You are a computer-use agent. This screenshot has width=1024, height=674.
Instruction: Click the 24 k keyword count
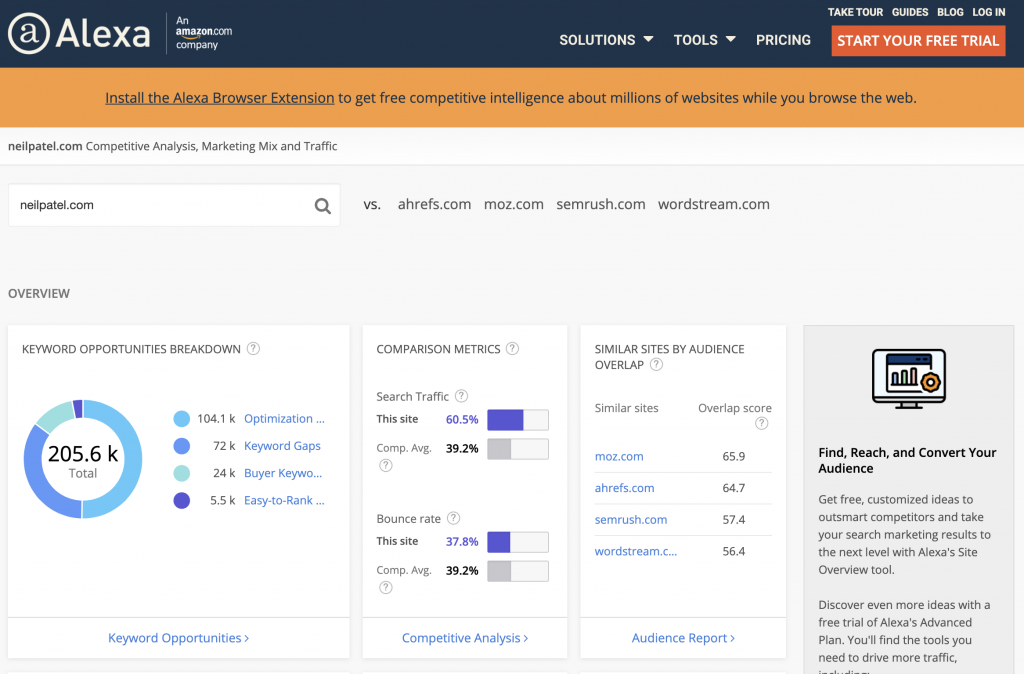click(224, 473)
